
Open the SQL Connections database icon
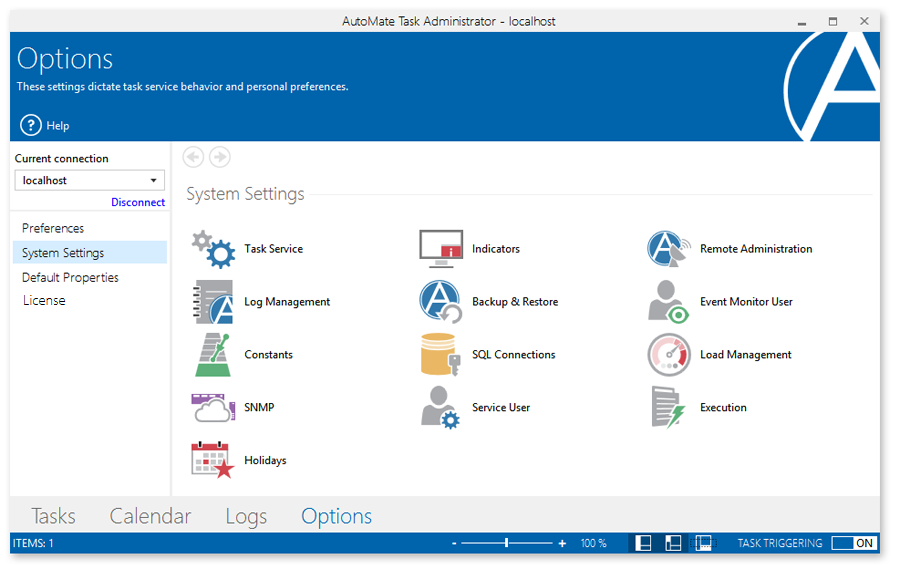[441, 355]
